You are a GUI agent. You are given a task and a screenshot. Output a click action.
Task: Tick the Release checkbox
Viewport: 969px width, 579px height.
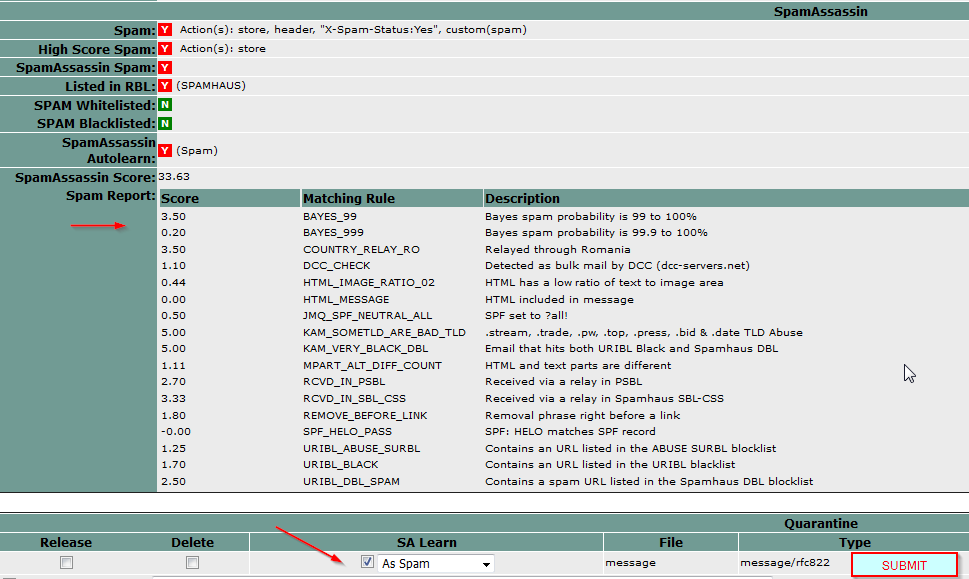[66, 563]
